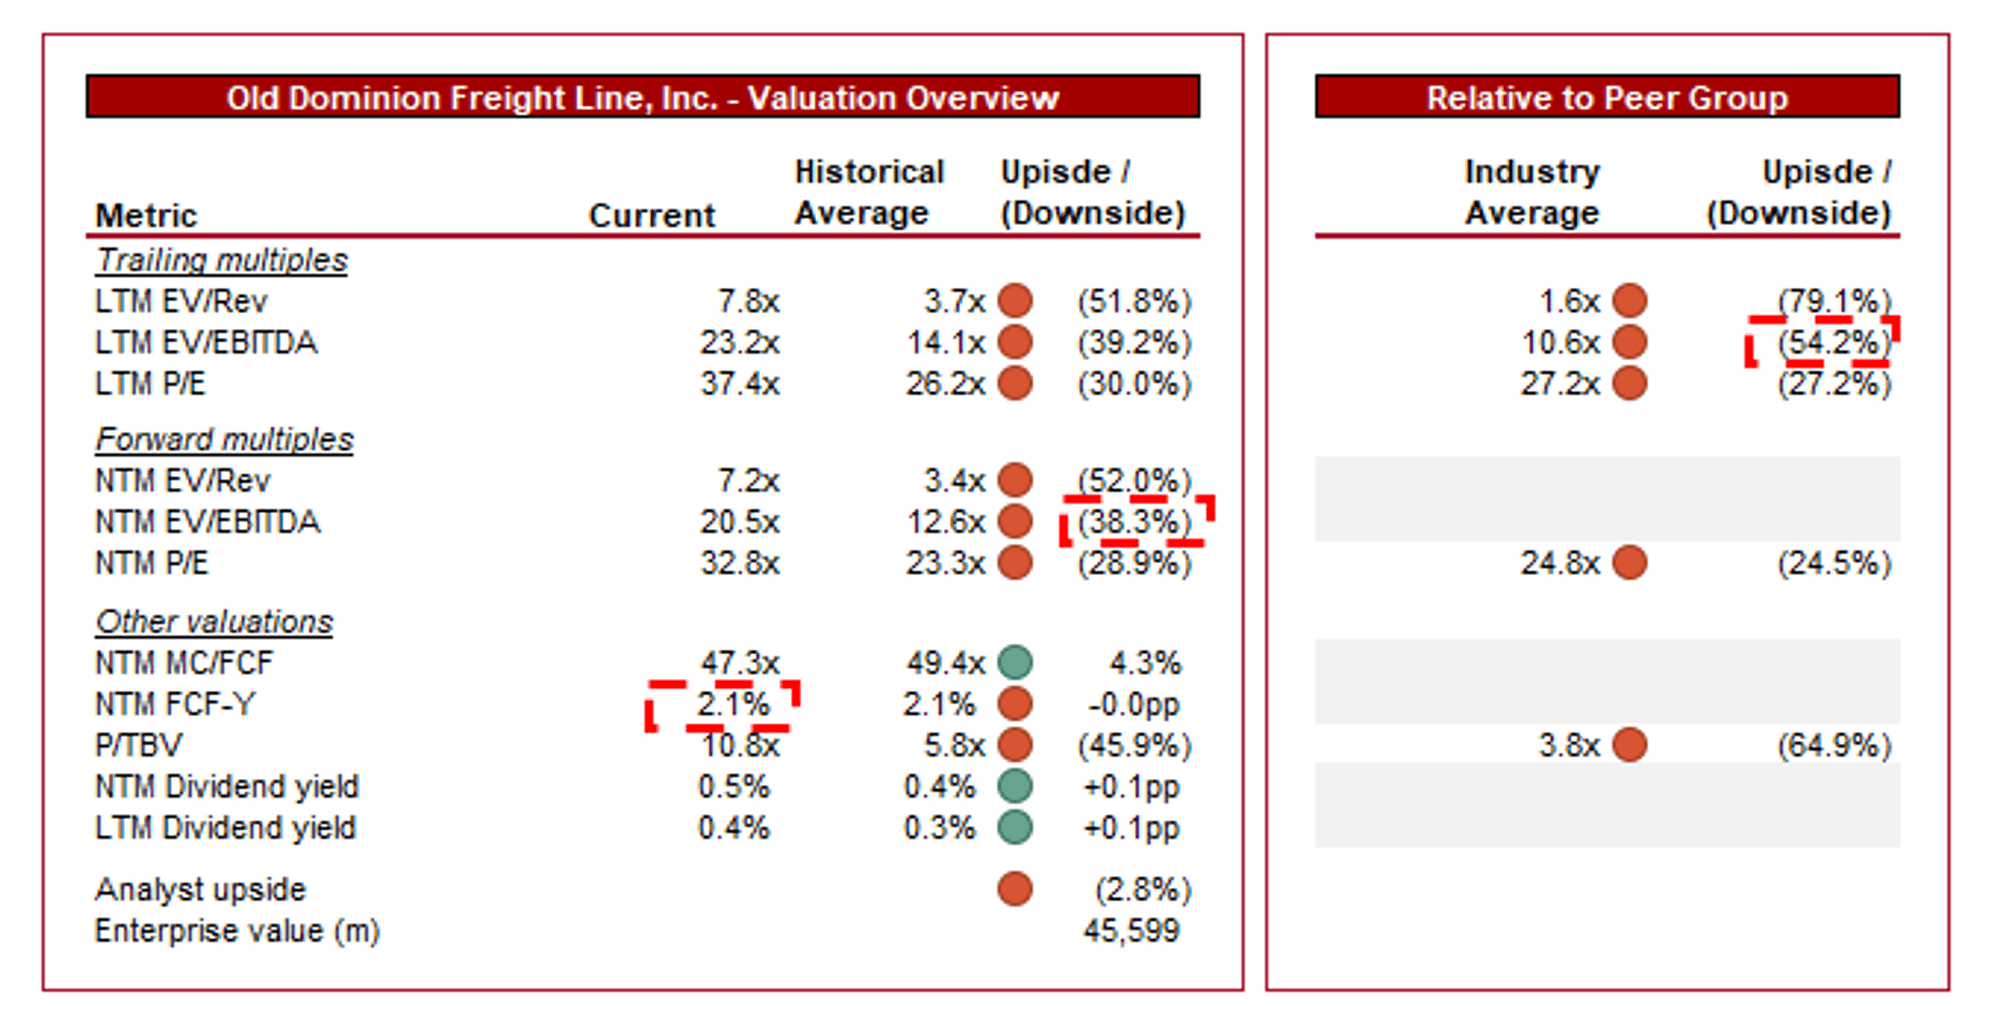
Task: Click the green dot in NTM Dividend yield row
Action: 1015,786
